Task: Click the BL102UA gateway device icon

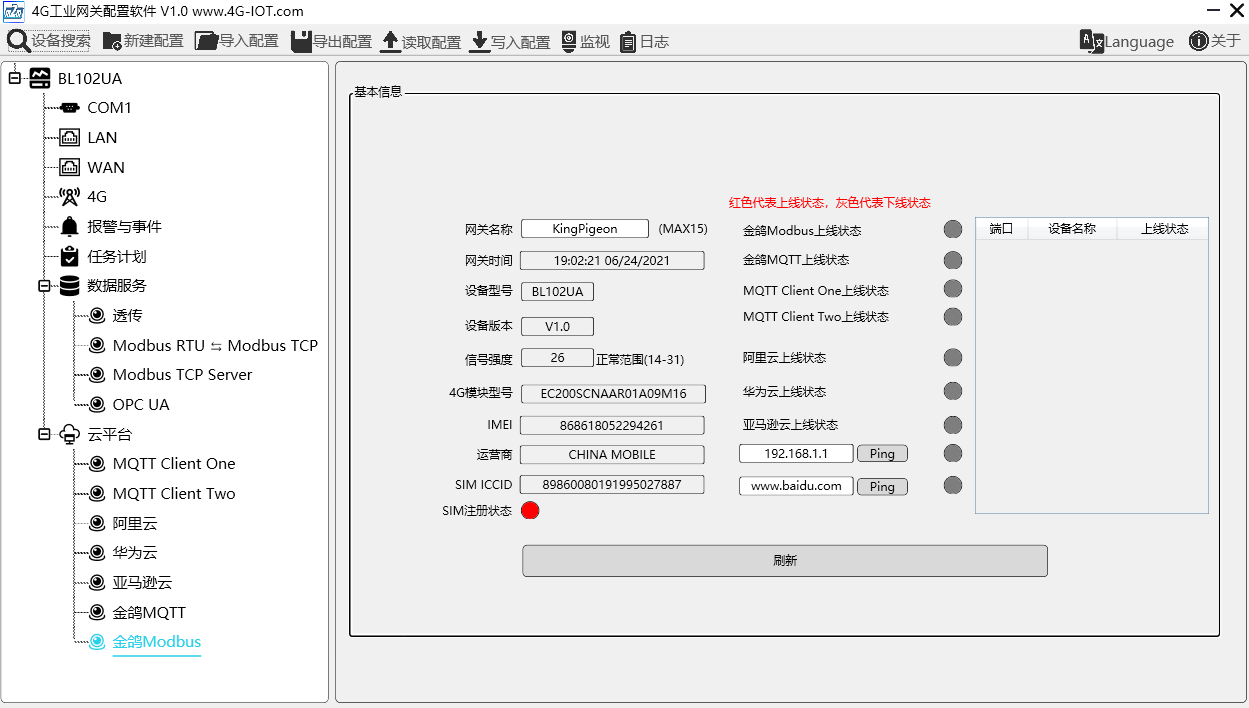Action: pyautogui.click(x=40, y=78)
